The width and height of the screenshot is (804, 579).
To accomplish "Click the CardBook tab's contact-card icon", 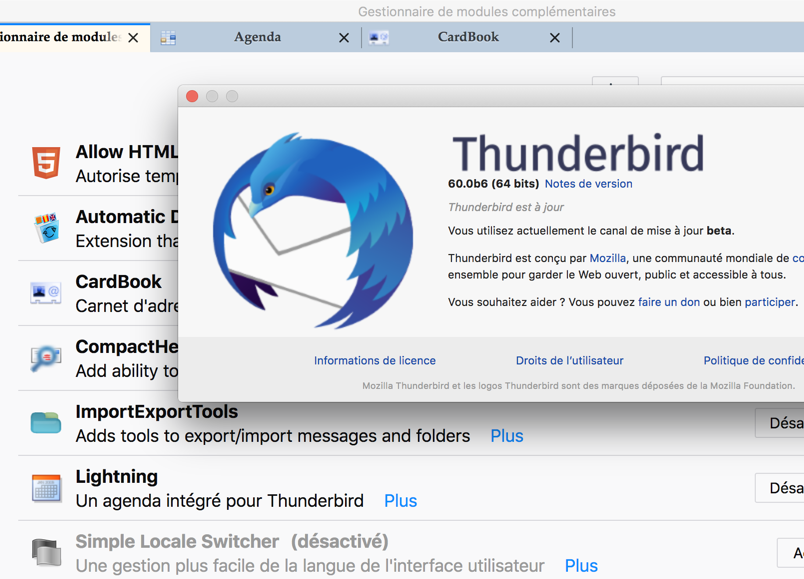I will coord(379,38).
